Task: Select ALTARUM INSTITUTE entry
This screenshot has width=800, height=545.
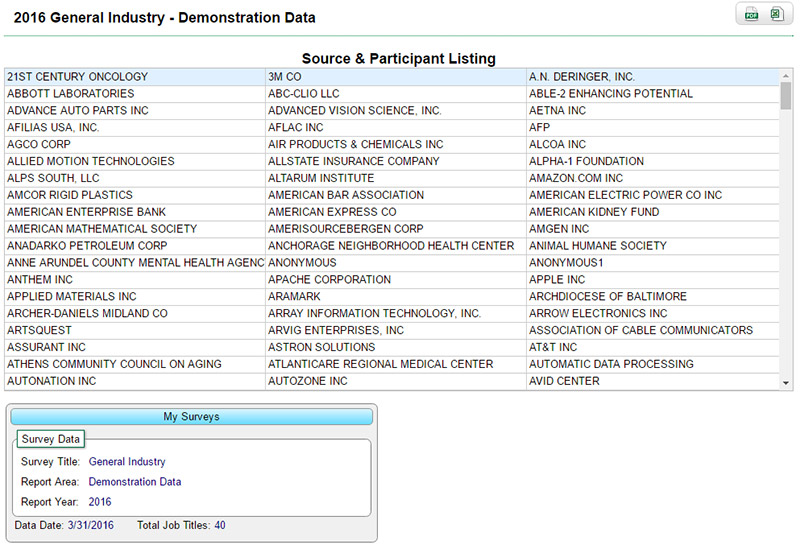Action: click(x=396, y=178)
